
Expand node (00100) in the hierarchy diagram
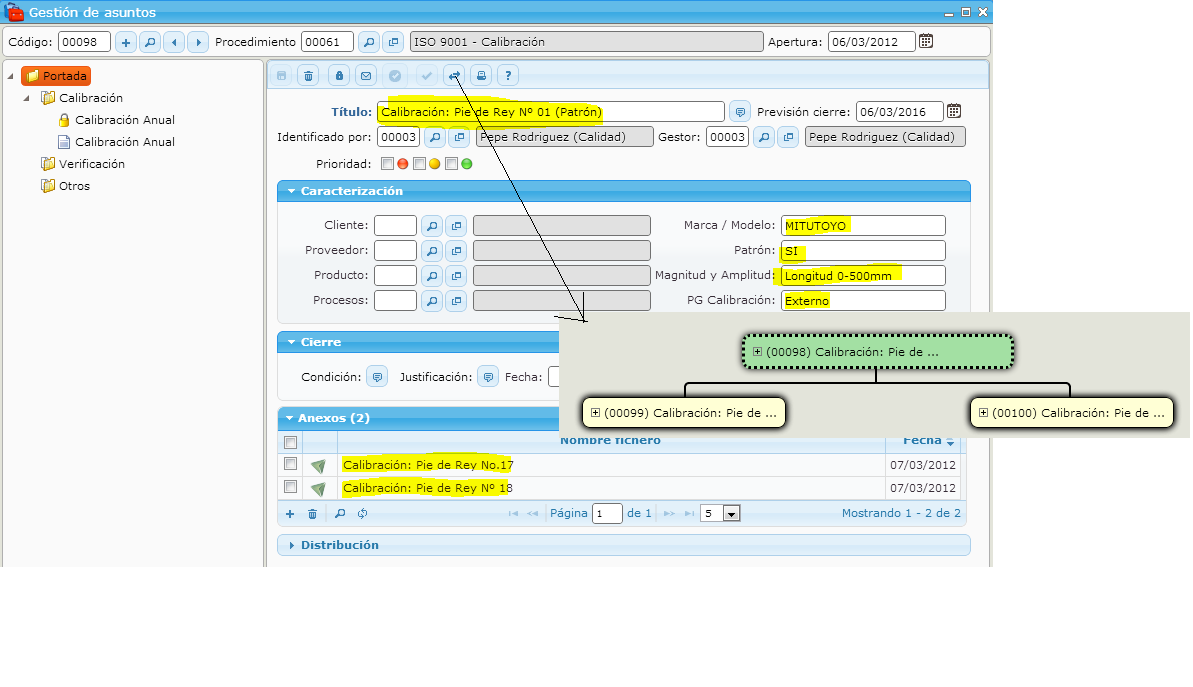[x=983, y=412]
